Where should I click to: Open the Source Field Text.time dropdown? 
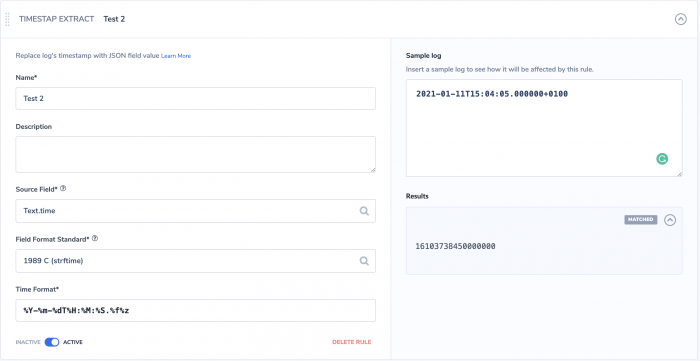tap(196, 211)
